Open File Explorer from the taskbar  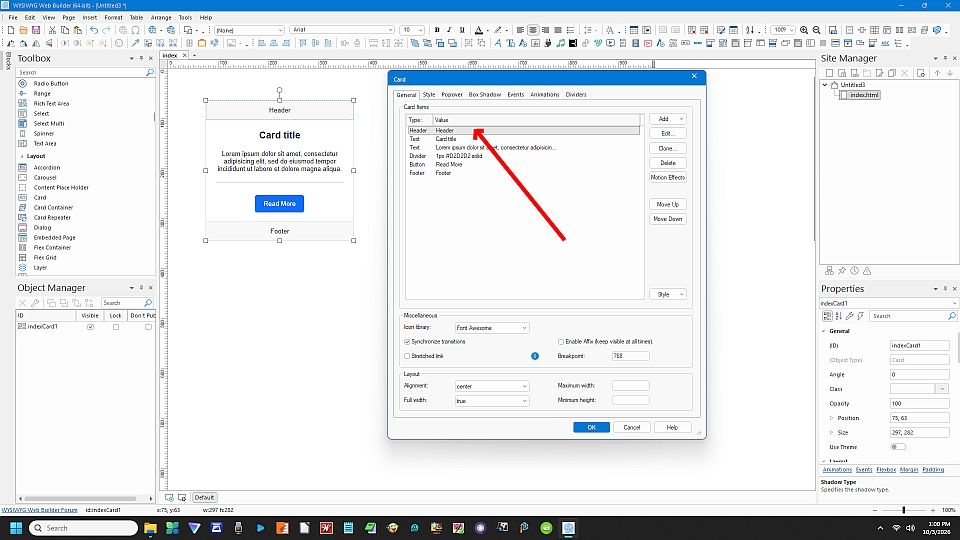[150, 528]
